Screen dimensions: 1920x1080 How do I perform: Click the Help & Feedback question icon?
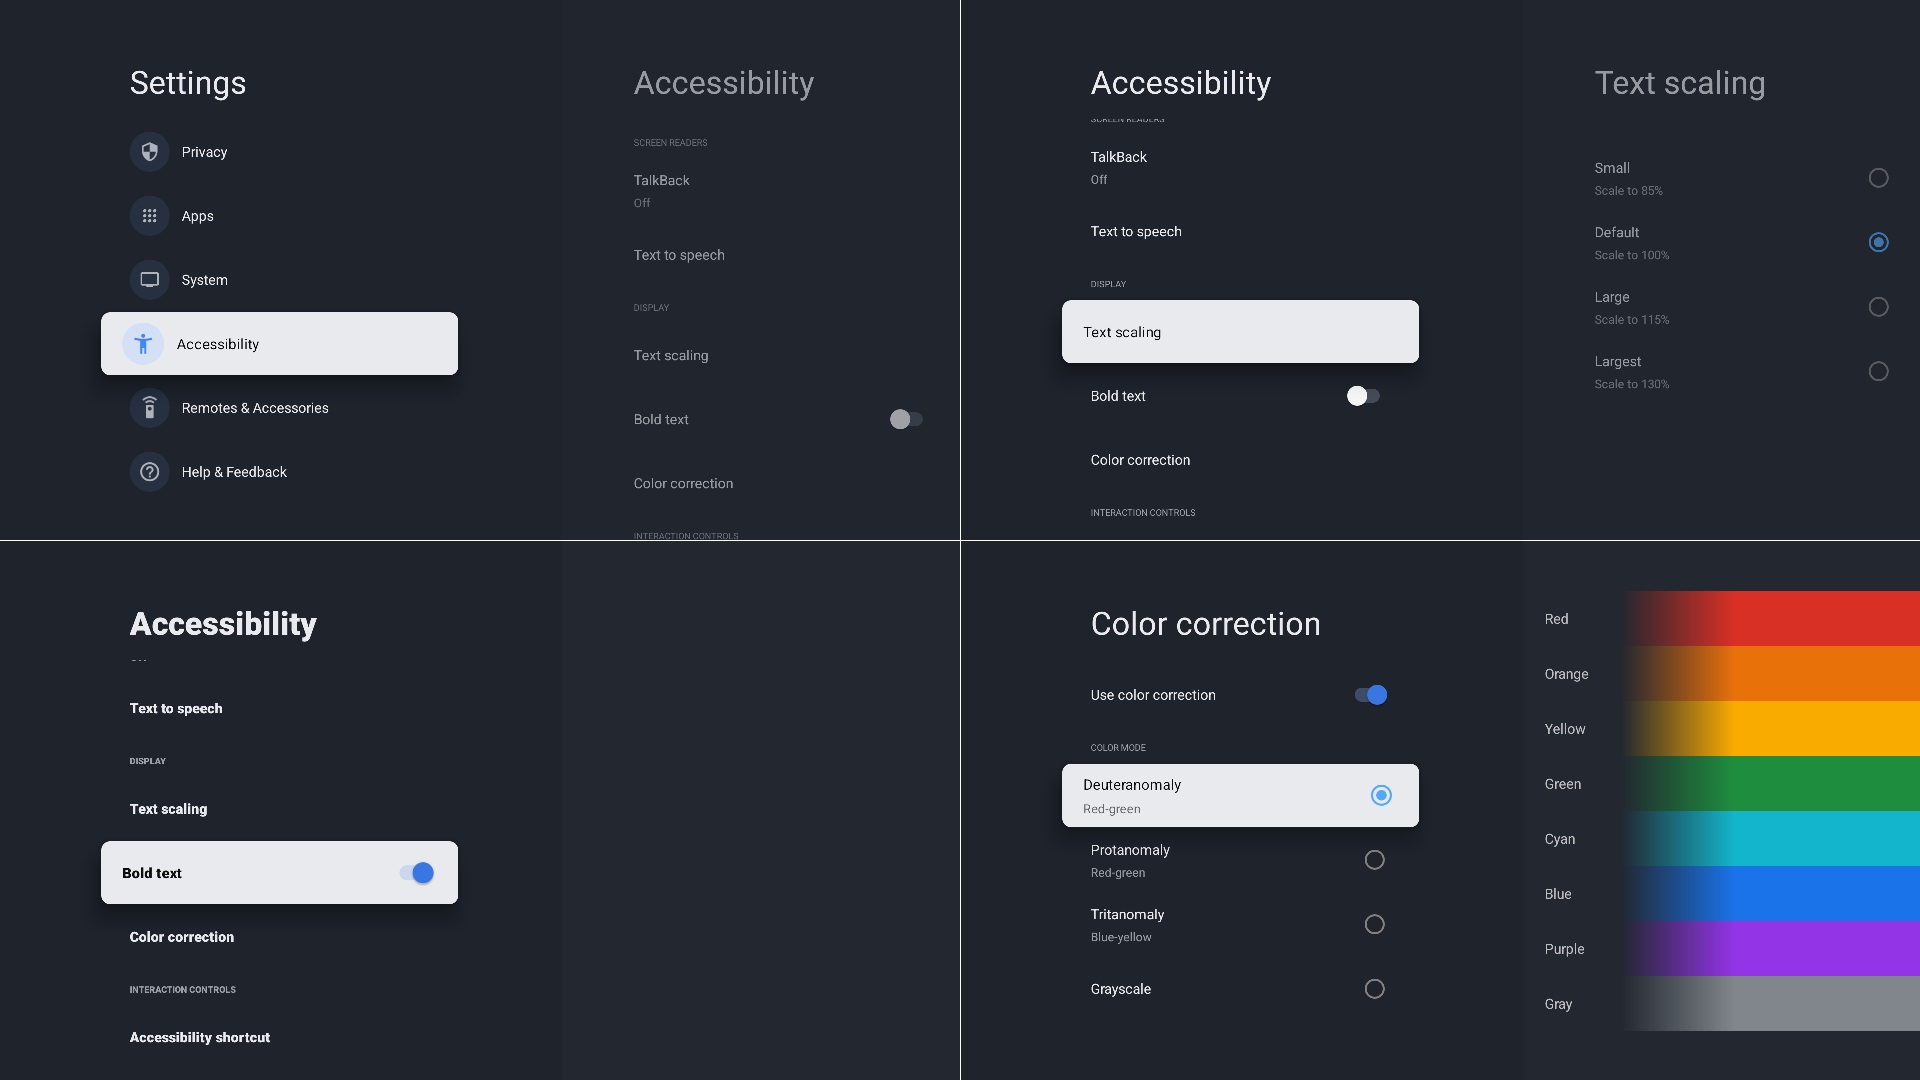[149, 472]
